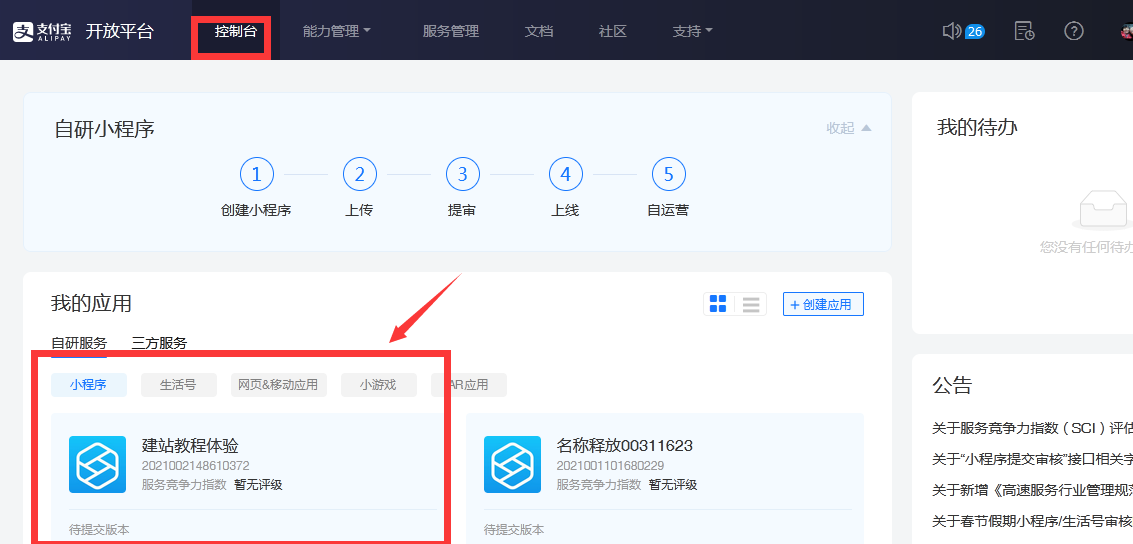This screenshot has height=544, width=1133.
Task: Click the 名称释放00311623 app icon
Action: (x=511, y=464)
